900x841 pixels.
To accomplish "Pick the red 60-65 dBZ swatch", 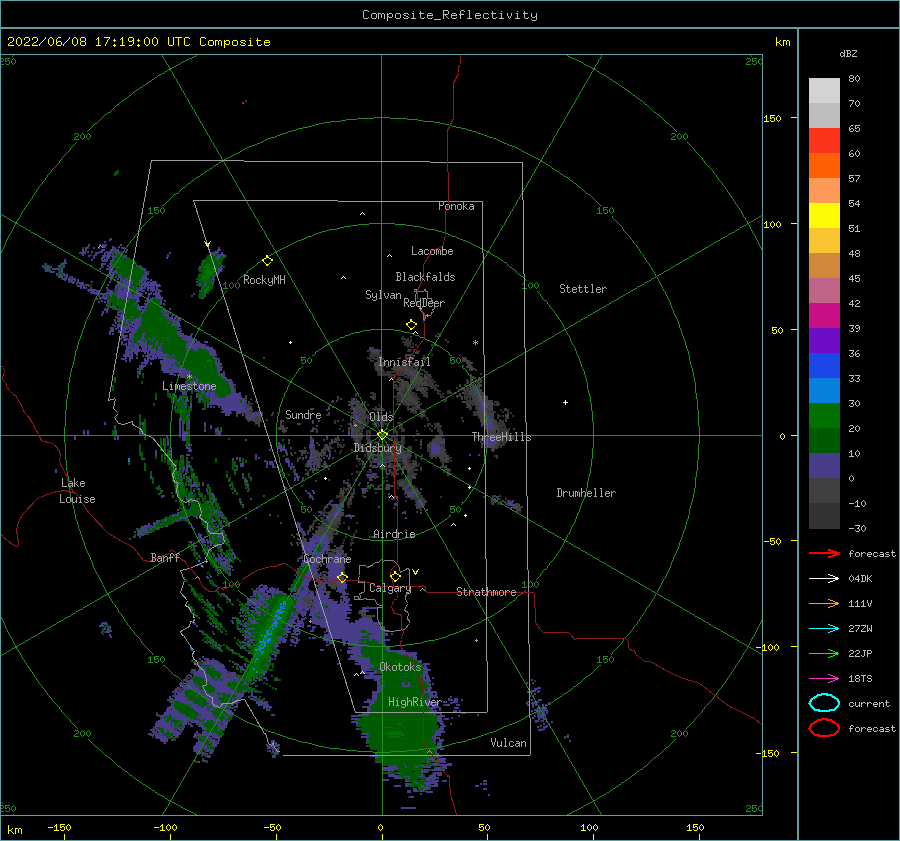I will (824, 141).
